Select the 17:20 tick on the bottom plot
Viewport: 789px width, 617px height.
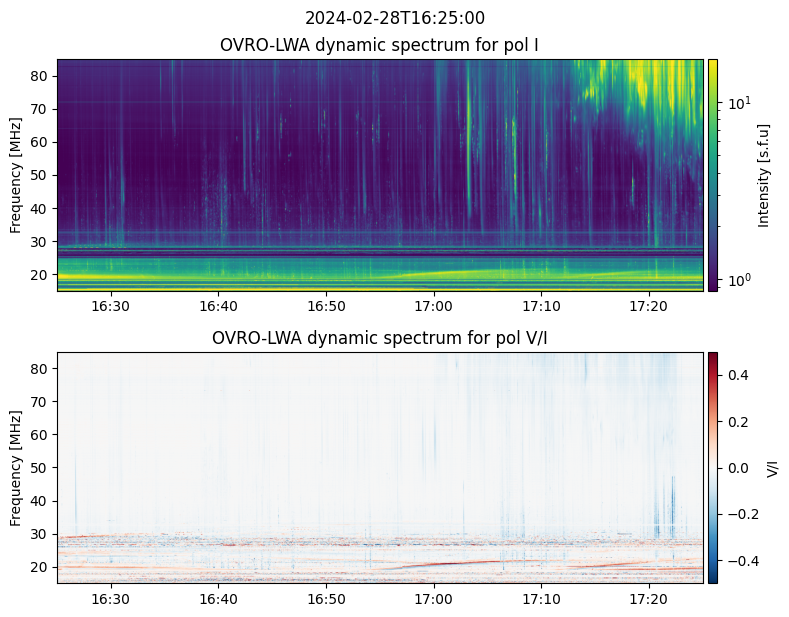click(649, 599)
